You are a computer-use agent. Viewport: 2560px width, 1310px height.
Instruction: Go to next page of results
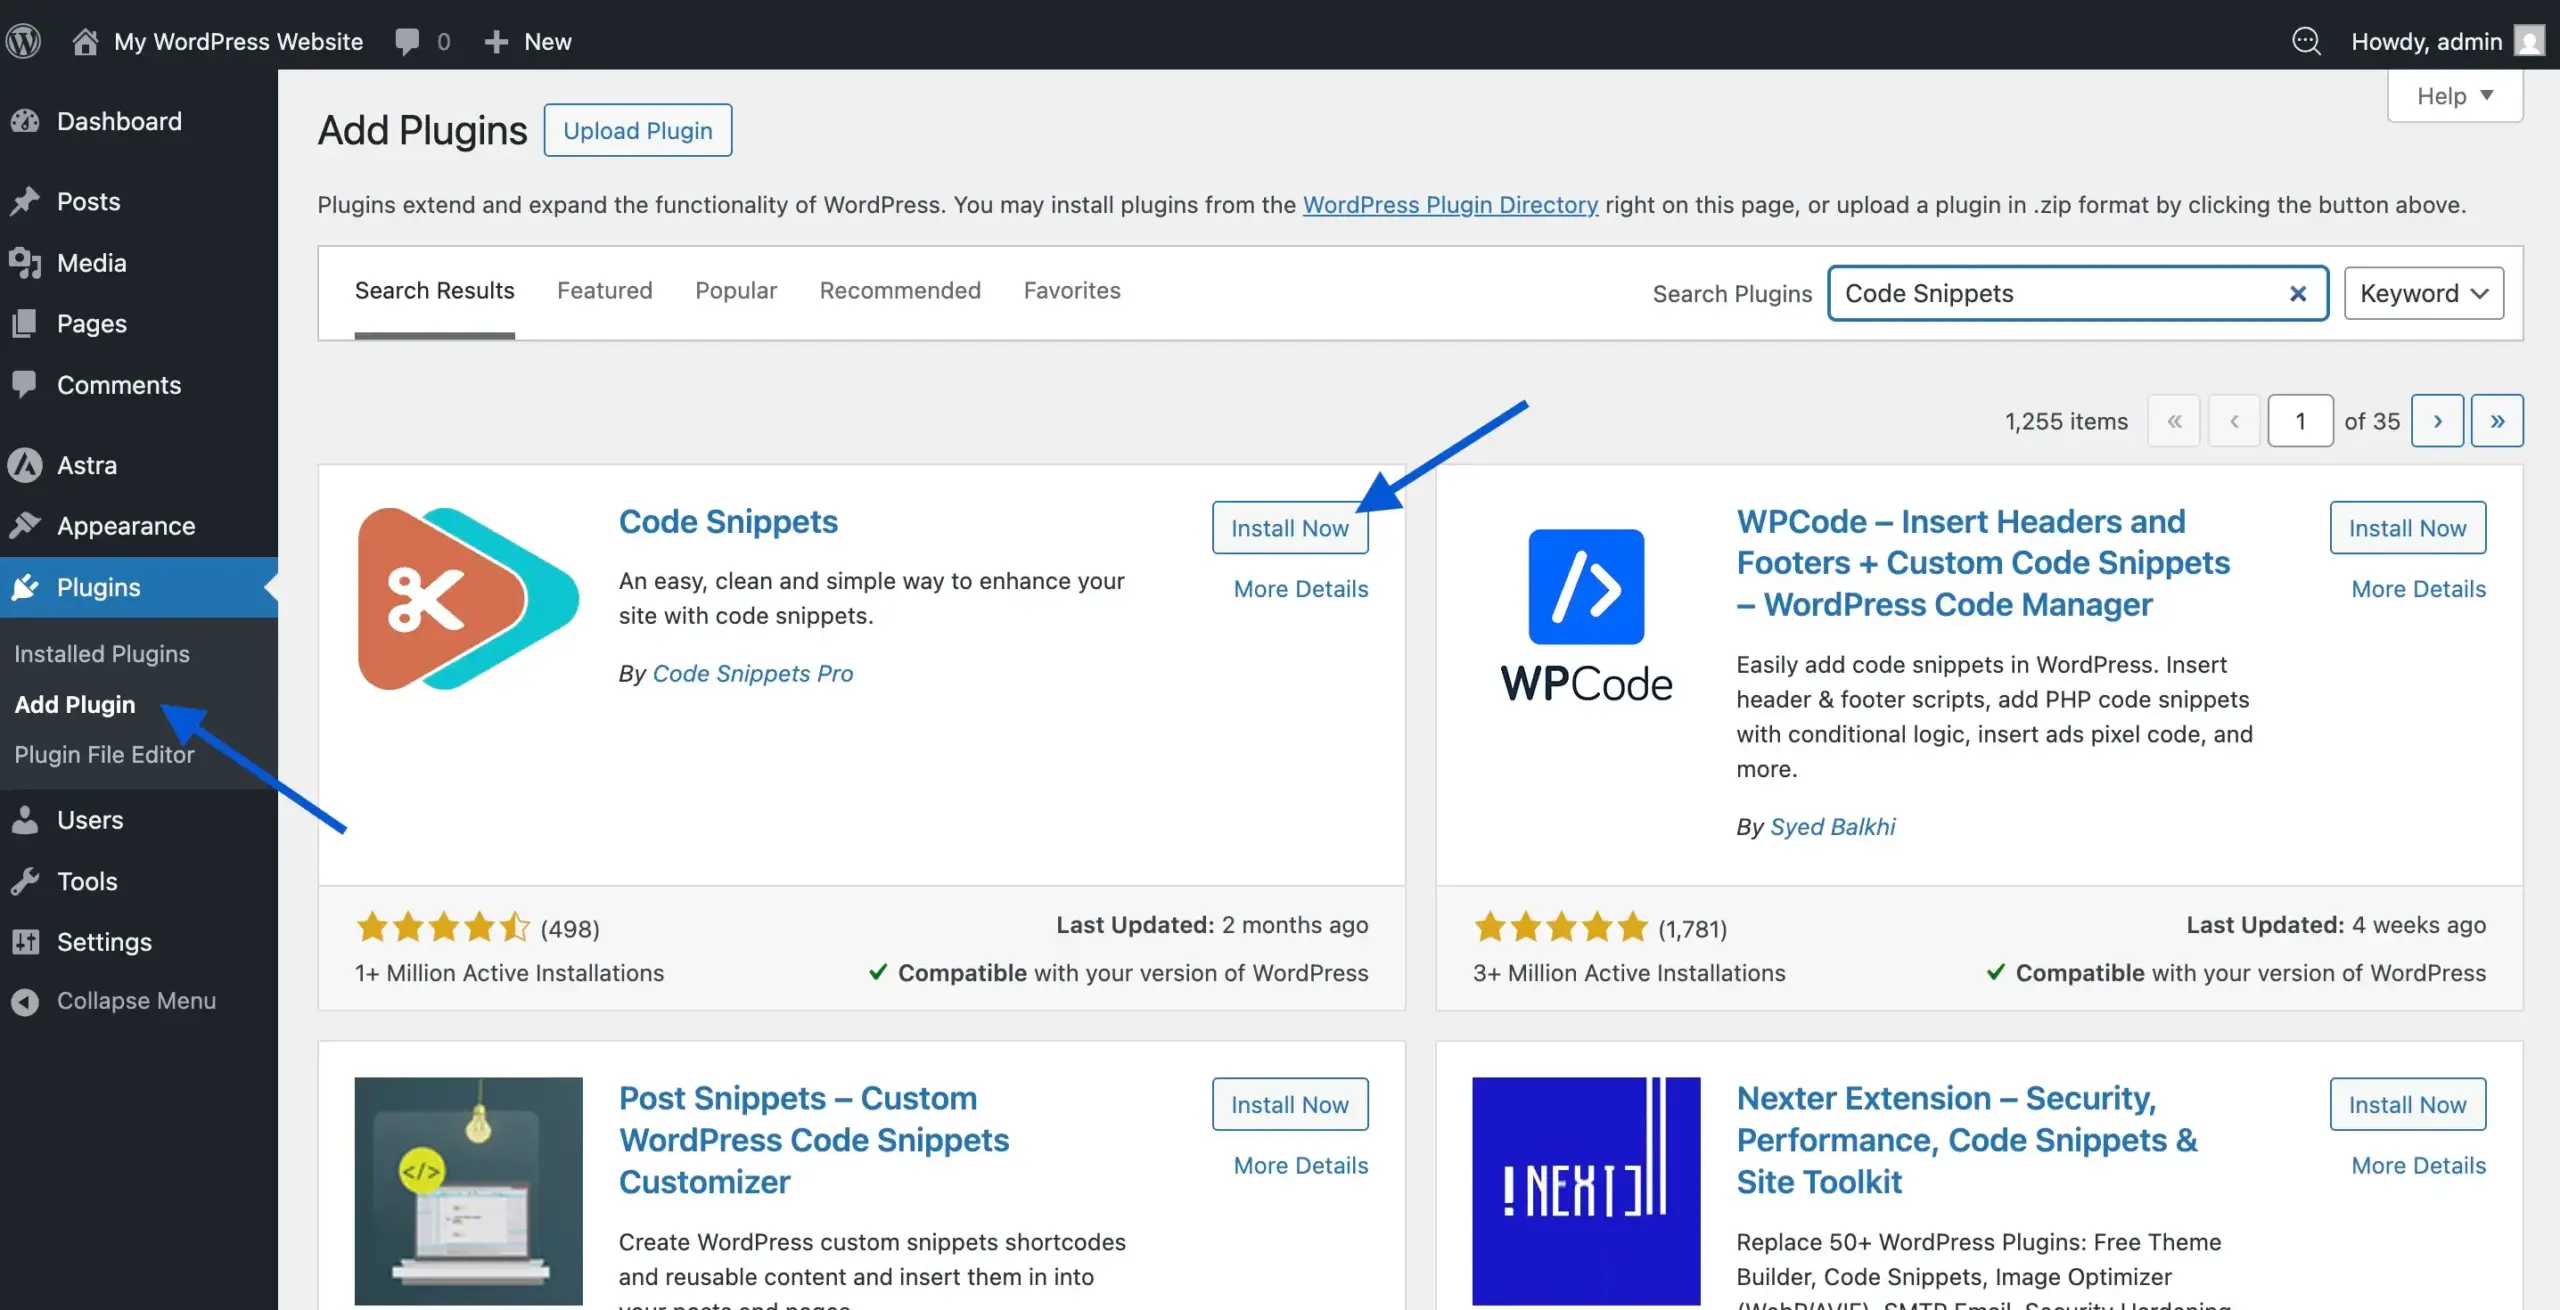tap(2437, 421)
